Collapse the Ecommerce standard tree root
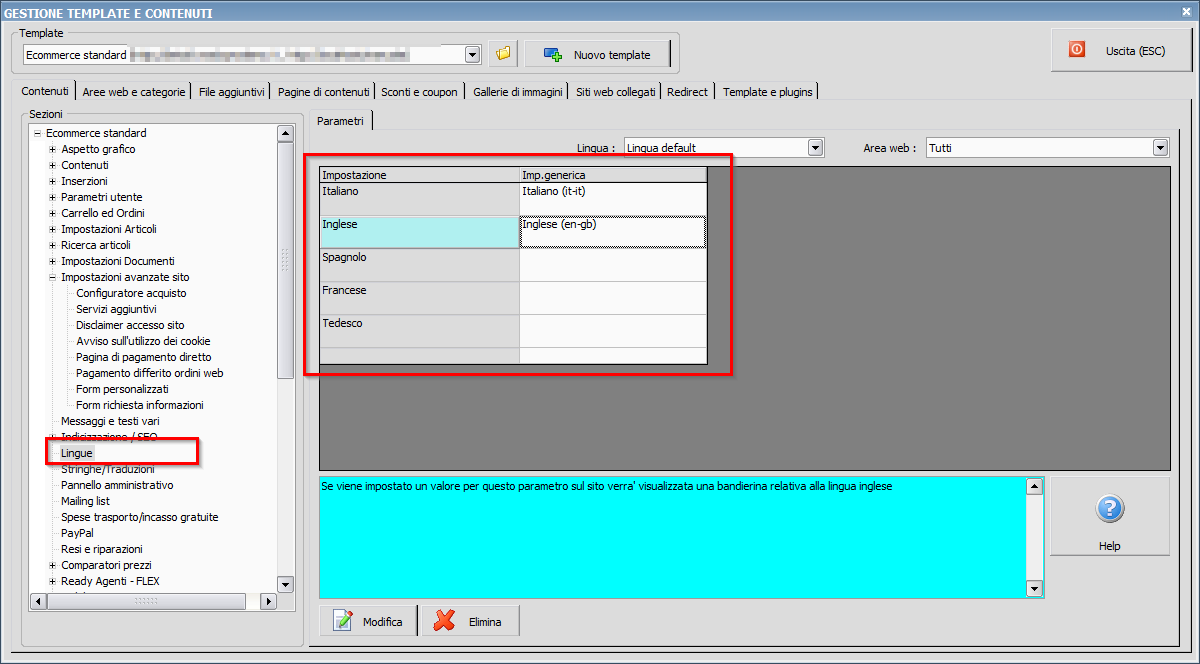Image resolution: width=1200 pixels, height=664 pixels. coord(37,133)
